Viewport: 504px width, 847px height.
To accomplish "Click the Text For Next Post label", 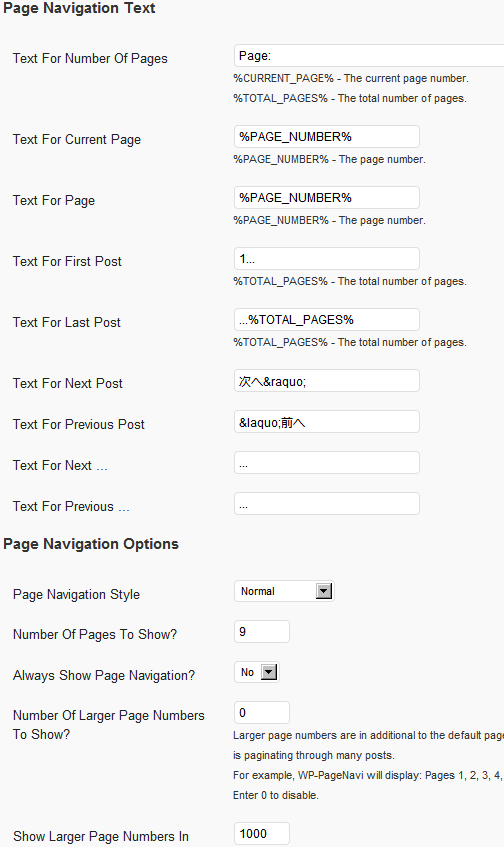I will pos(68,384).
